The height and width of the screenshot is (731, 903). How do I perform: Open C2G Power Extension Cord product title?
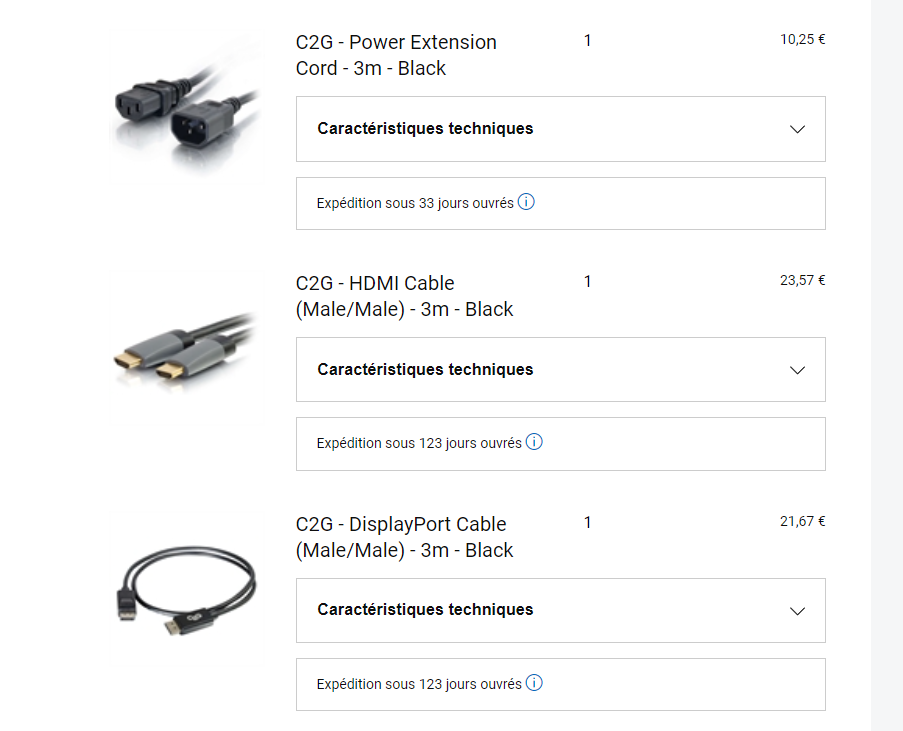pos(396,55)
